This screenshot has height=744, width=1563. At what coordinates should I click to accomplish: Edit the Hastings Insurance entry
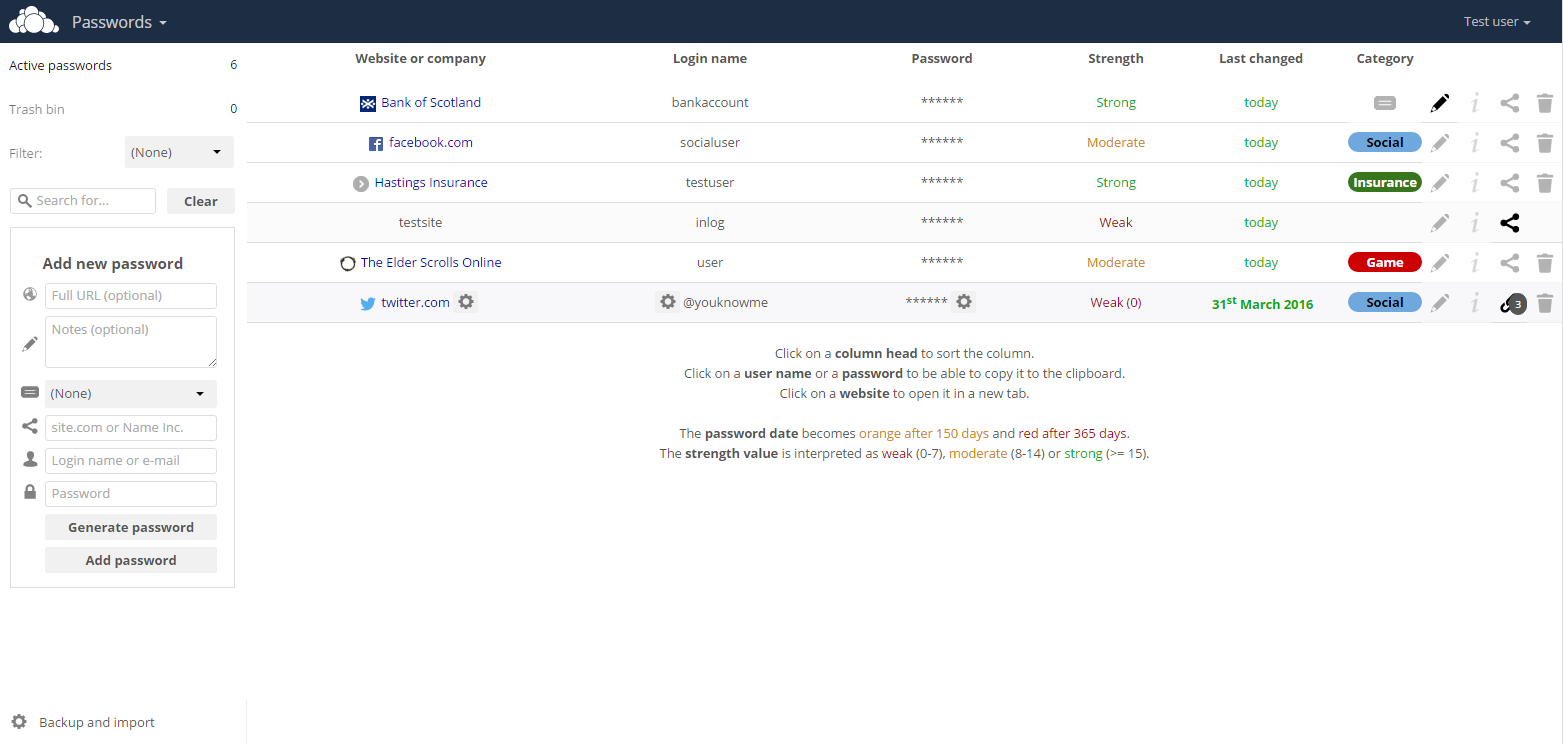click(1440, 182)
